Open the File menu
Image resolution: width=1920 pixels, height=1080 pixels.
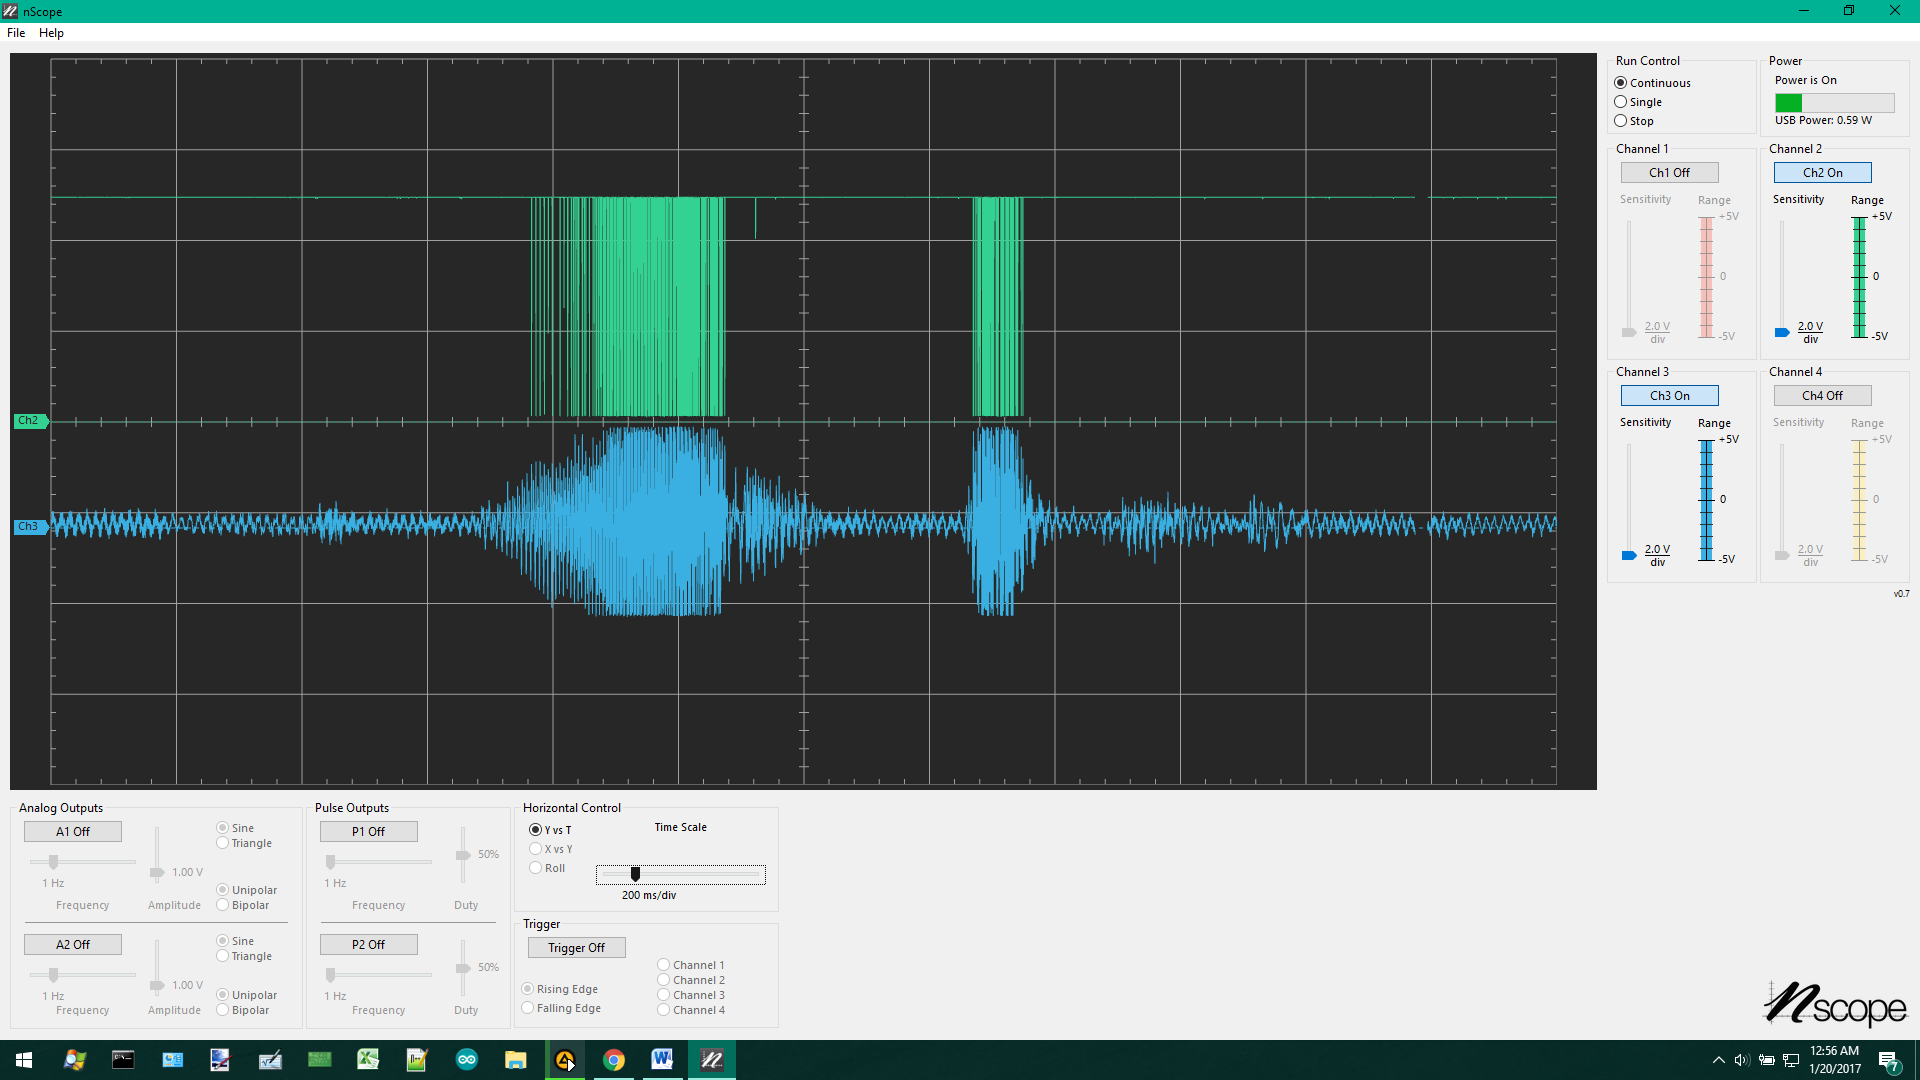click(15, 32)
